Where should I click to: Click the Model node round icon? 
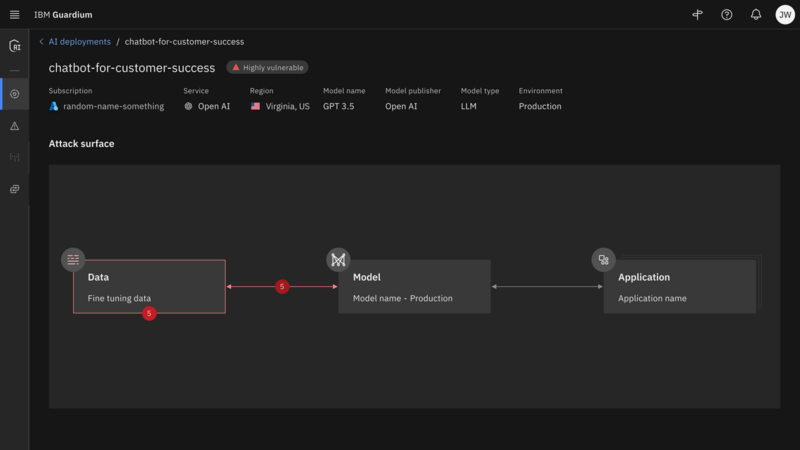(338, 260)
